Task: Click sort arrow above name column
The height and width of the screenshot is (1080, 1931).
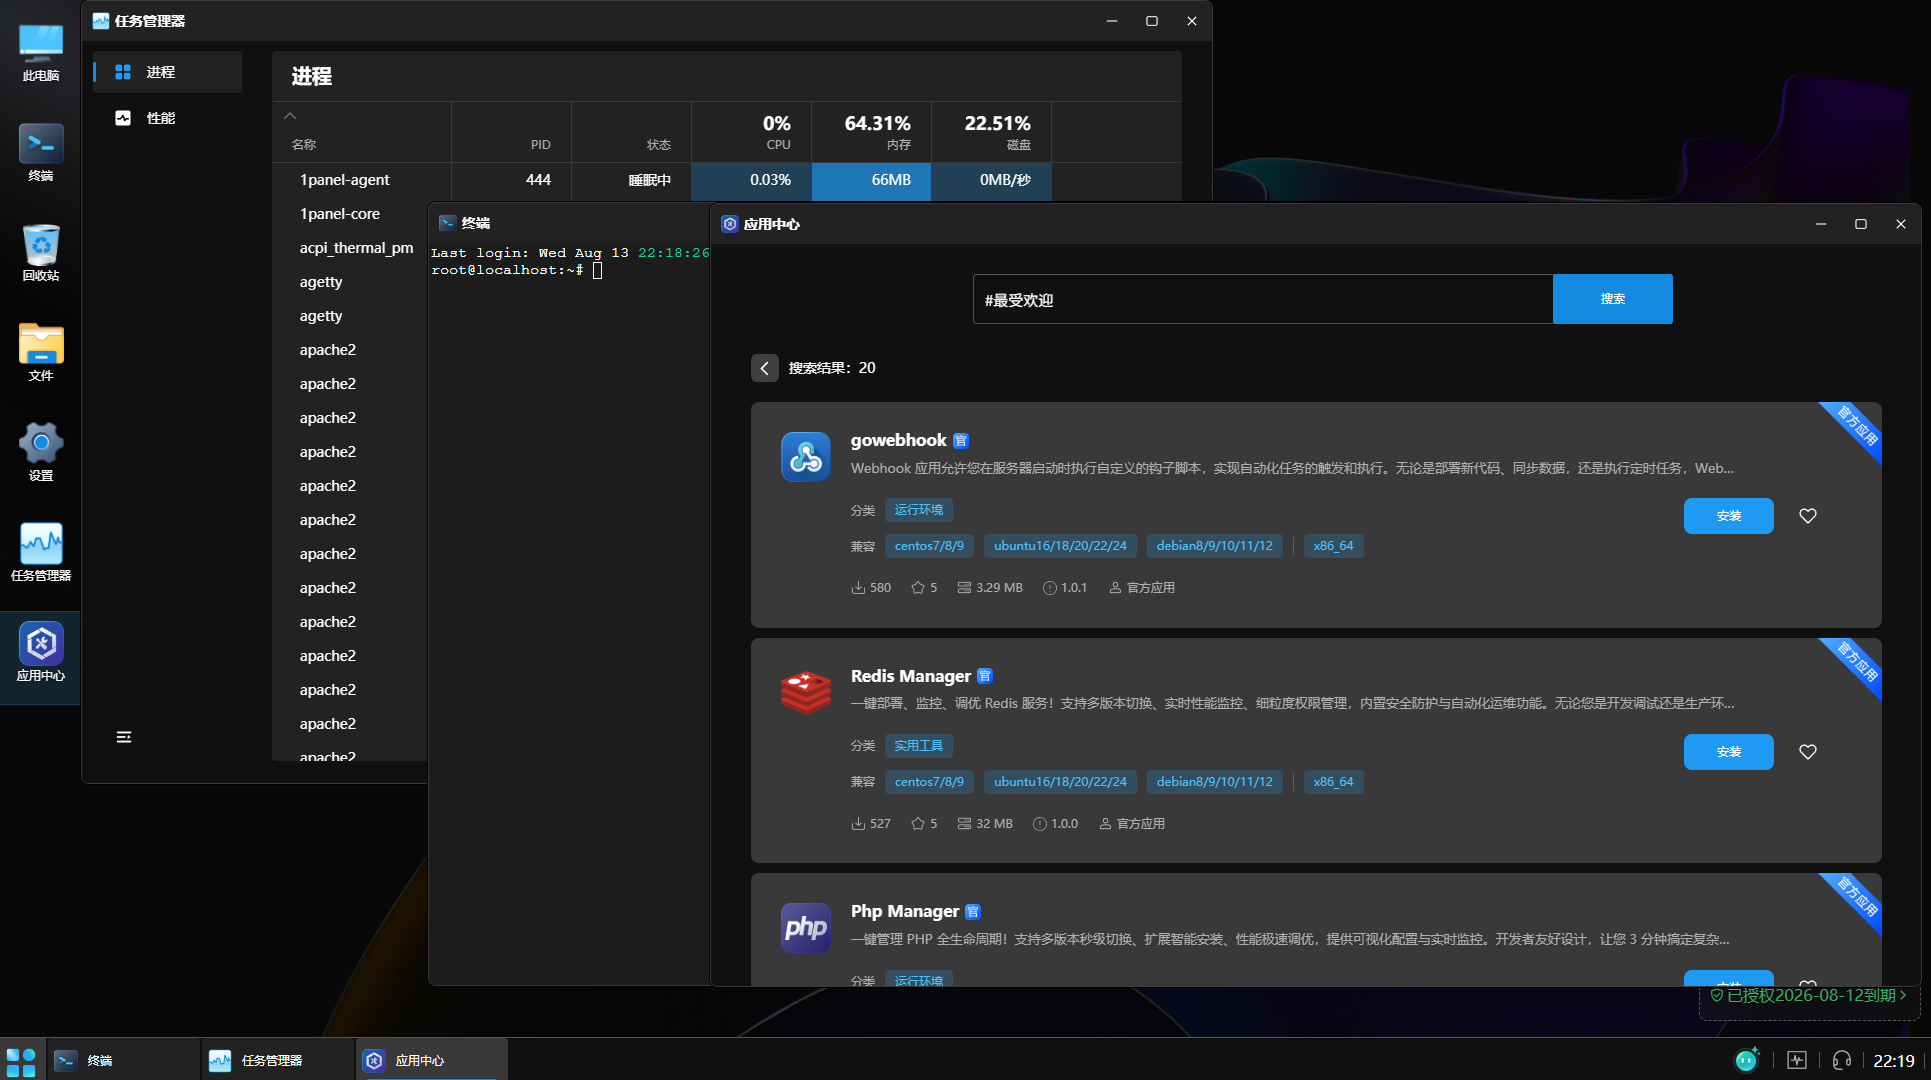Action: pyautogui.click(x=290, y=116)
